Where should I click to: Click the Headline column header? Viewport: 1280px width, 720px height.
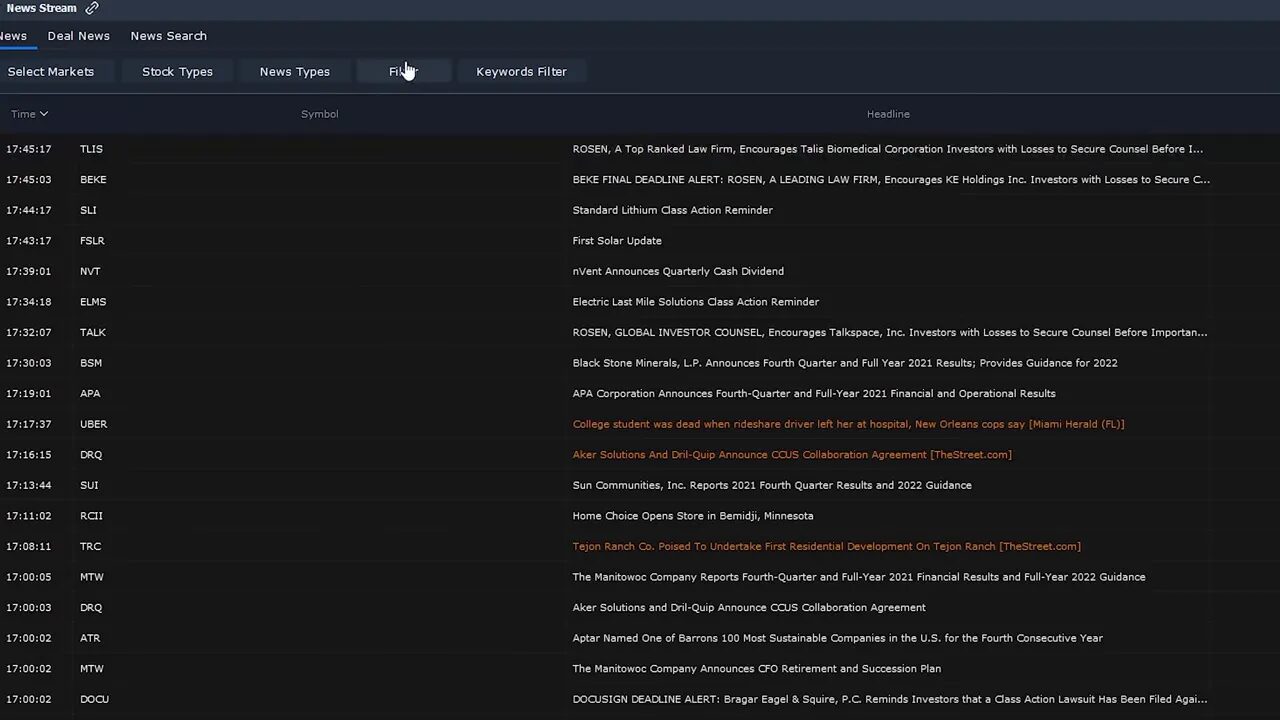pos(888,113)
